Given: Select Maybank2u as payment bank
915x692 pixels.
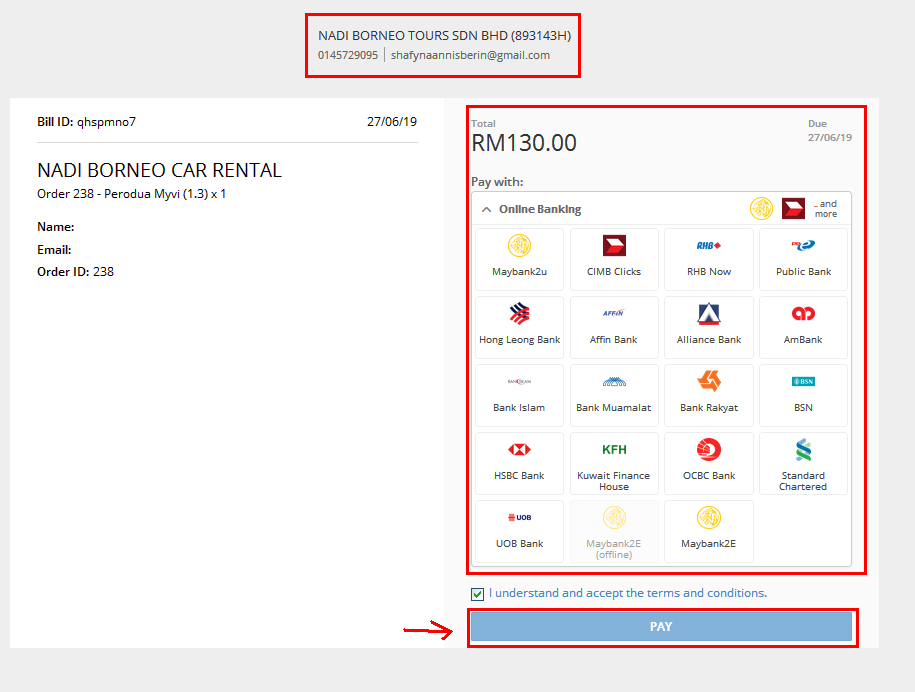Looking at the screenshot, I should tap(519, 258).
